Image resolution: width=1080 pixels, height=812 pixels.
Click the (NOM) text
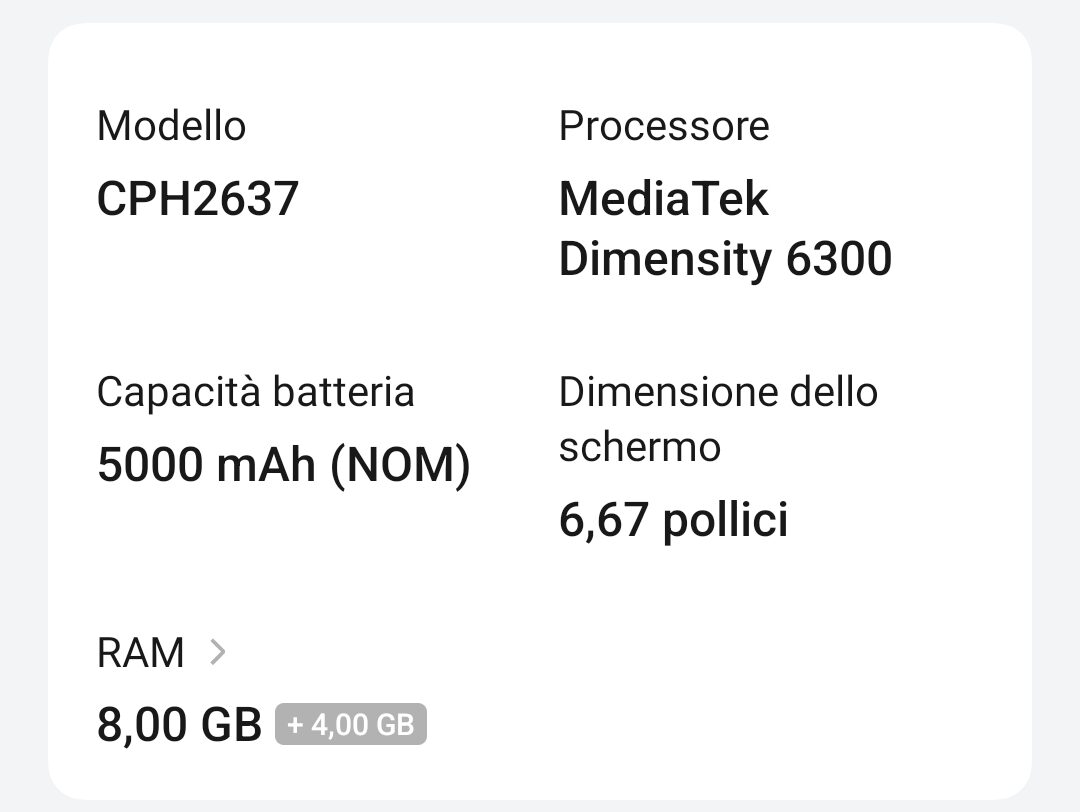400,465
